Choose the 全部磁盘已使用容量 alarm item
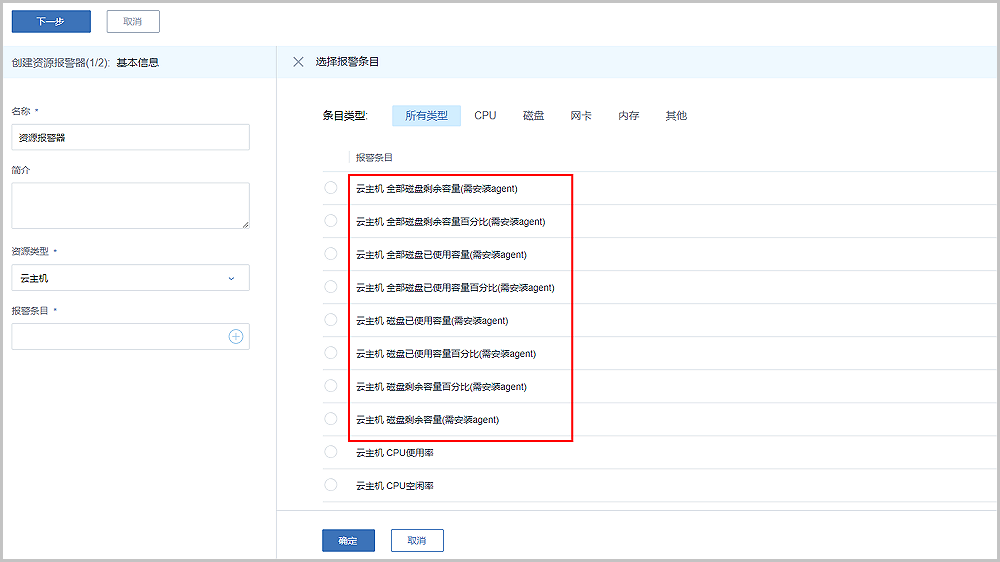This screenshot has width=1000, height=562. coord(331,254)
